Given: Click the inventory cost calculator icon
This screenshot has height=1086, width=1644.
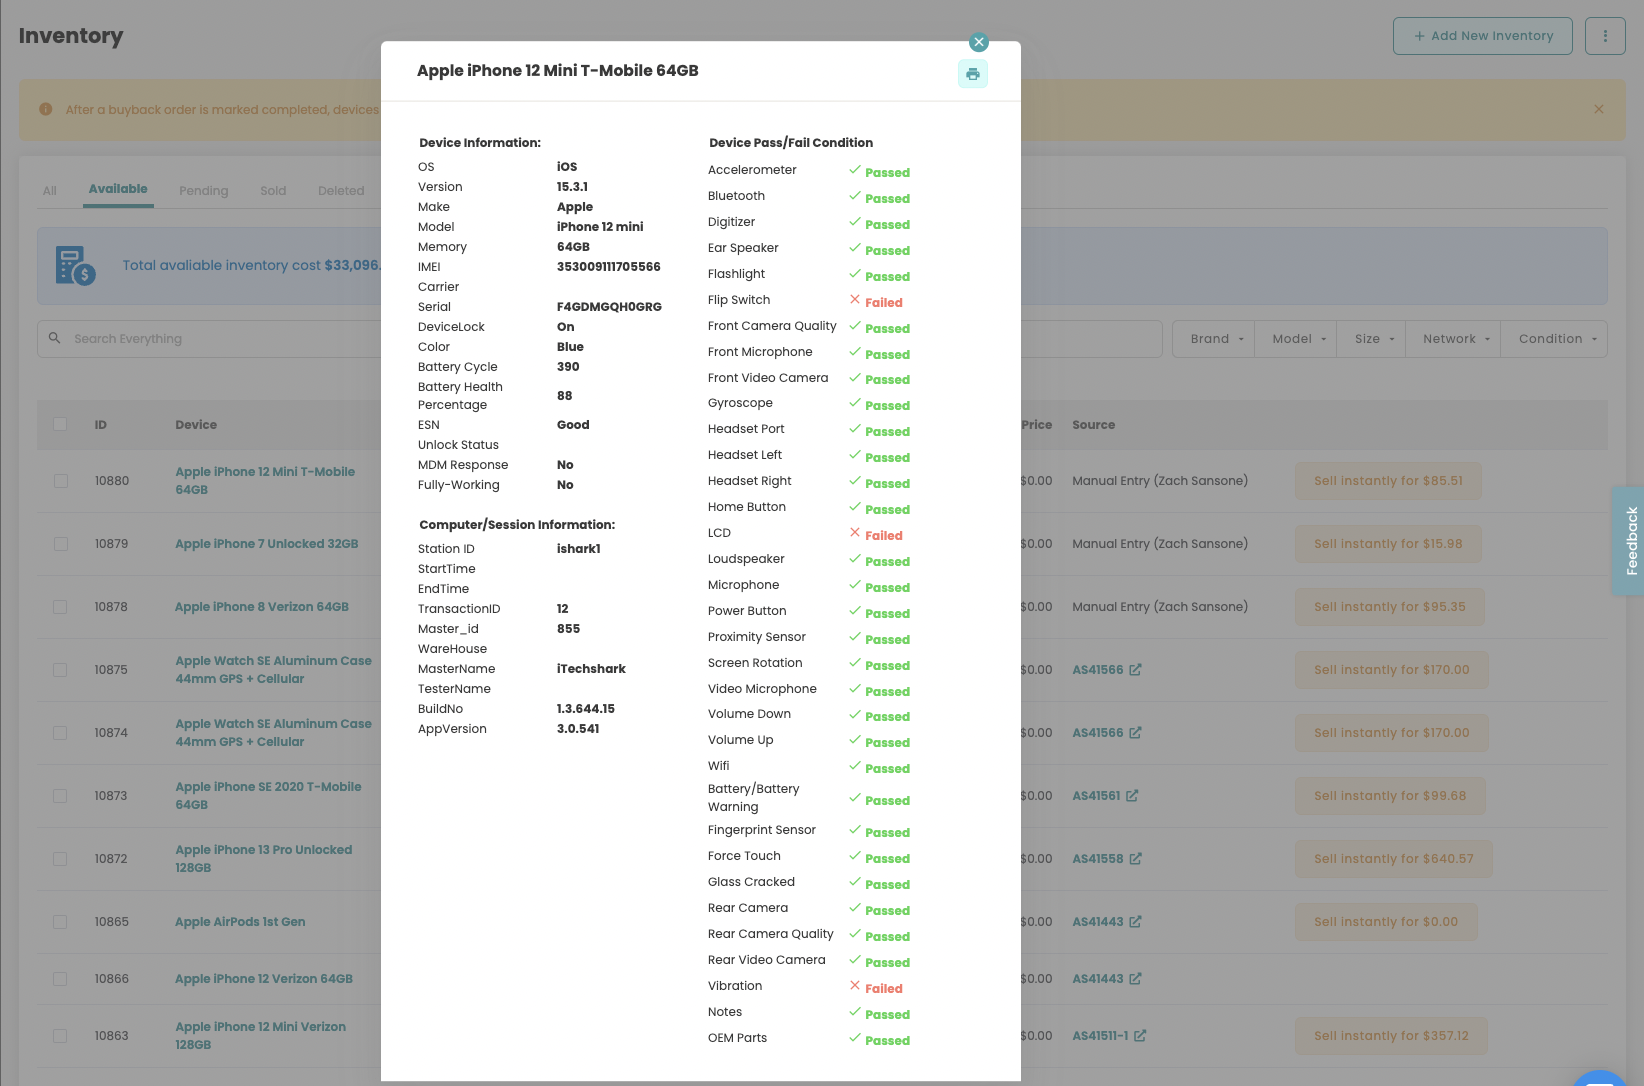Looking at the screenshot, I should click(75, 266).
